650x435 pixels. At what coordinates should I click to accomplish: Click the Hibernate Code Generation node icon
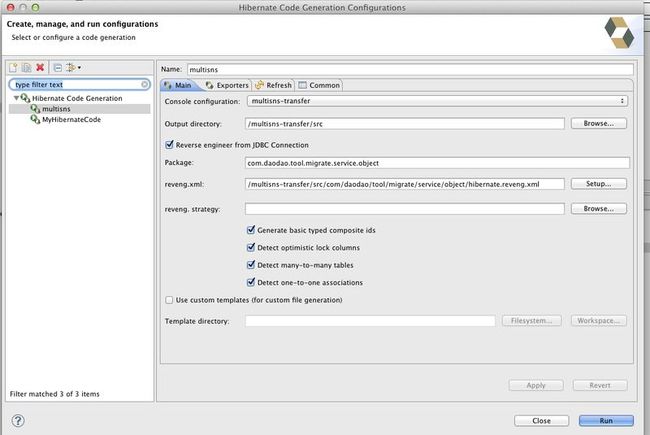(26, 98)
